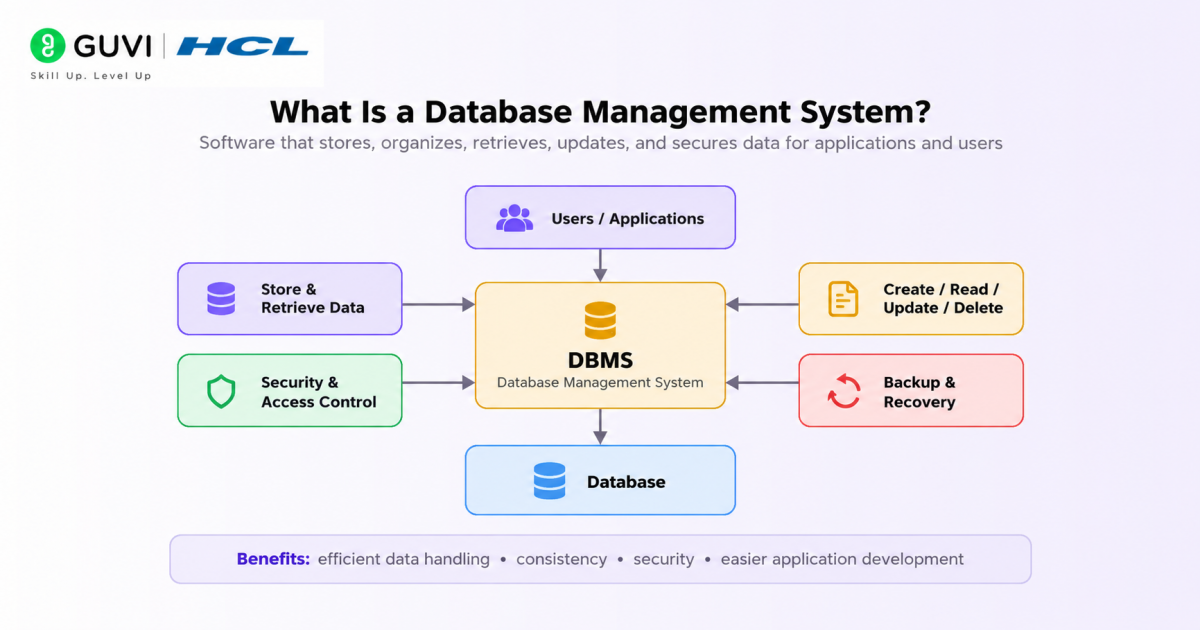Click the green GUVI logo icon
Screen dimensions: 1200x630
(x=48, y=45)
